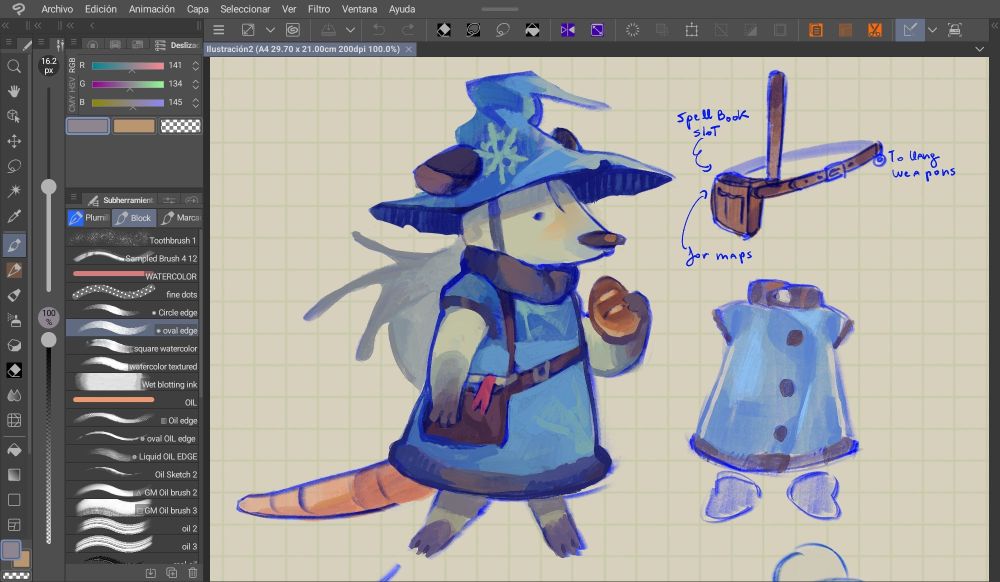Switch to the Marcador sub tool group
Screen dimensions: 1000x582
[x=180, y=218]
